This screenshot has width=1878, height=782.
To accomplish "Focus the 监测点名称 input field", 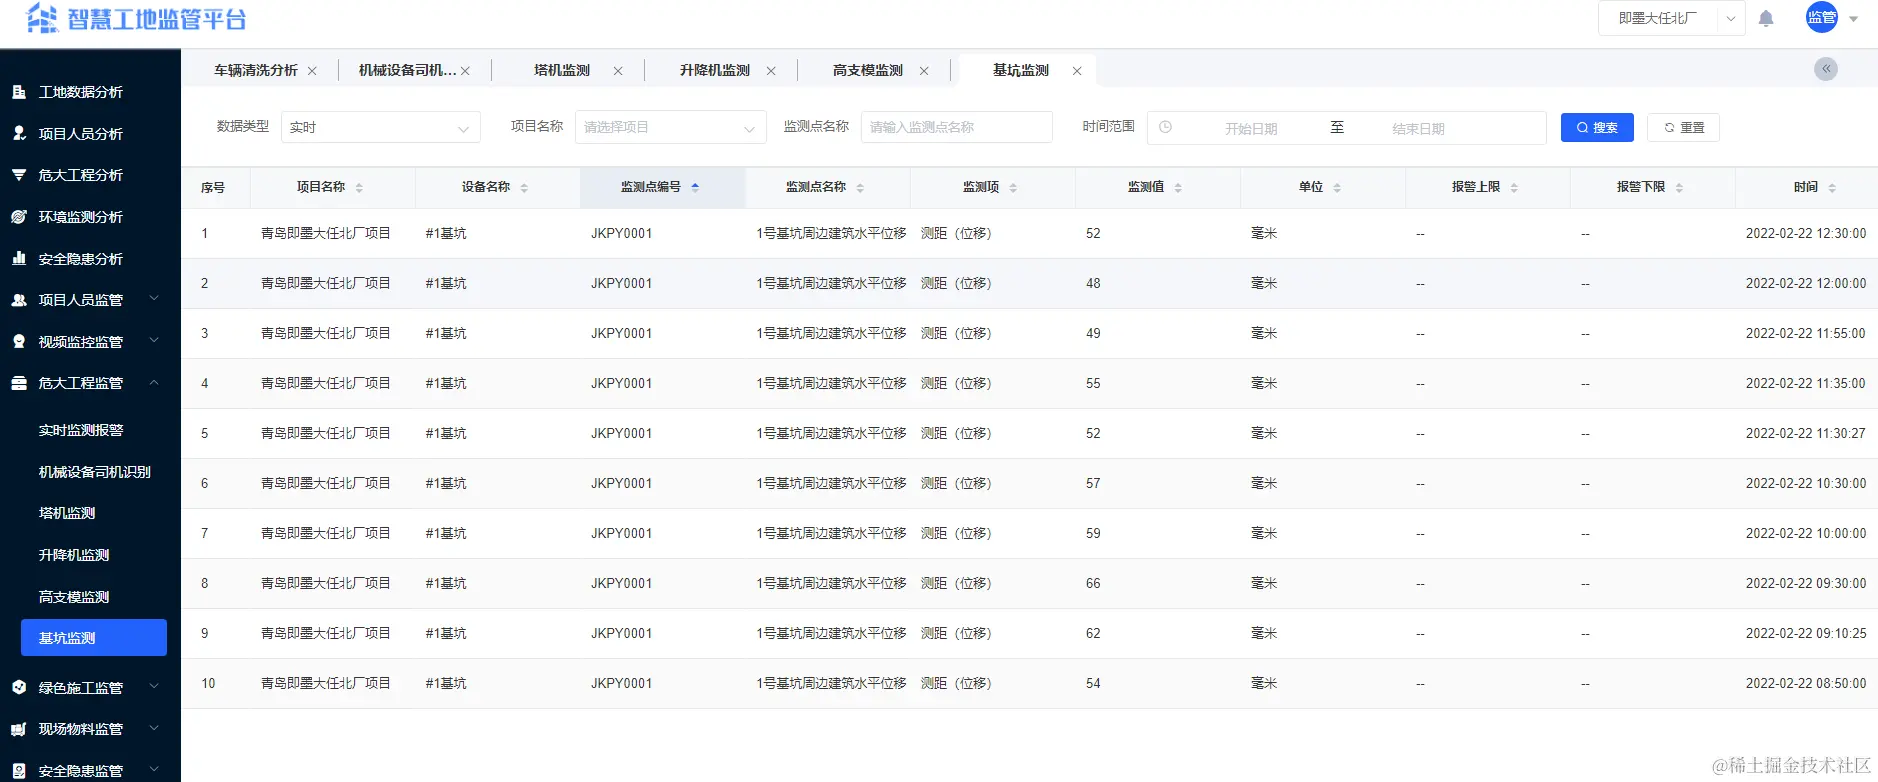I will click(x=956, y=127).
